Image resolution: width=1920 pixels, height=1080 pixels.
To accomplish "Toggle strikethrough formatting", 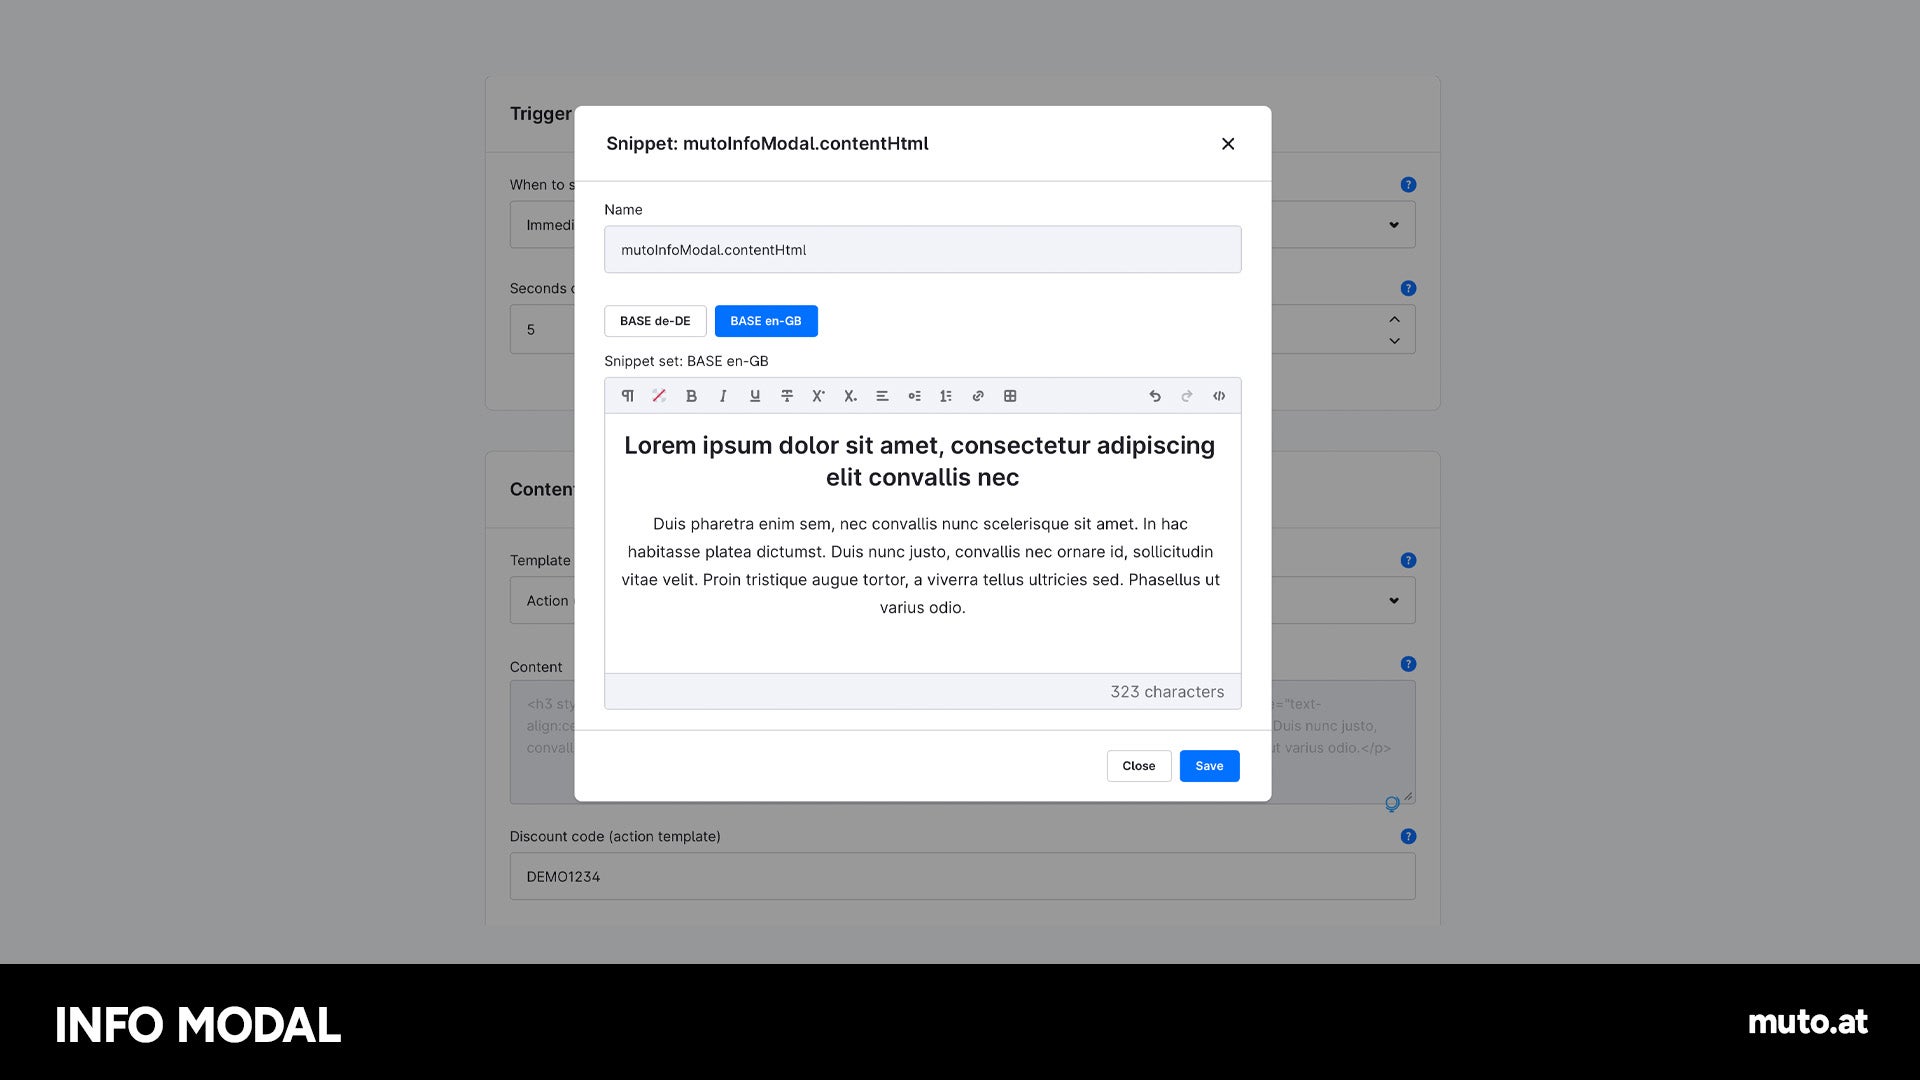I will 787,396.
